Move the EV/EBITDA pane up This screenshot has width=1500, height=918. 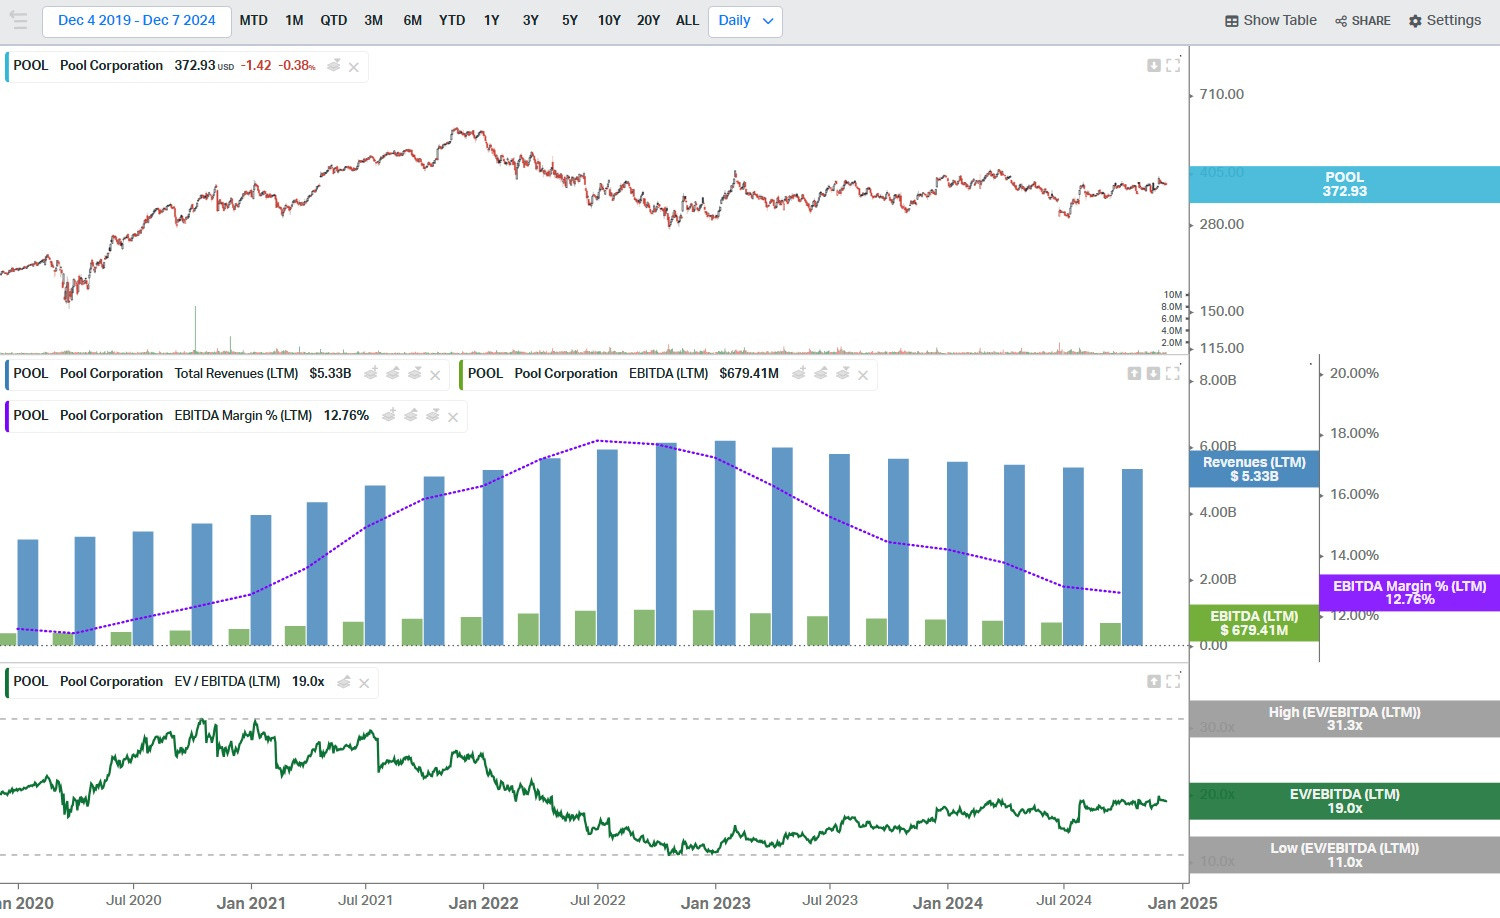tap(1154, 681)
